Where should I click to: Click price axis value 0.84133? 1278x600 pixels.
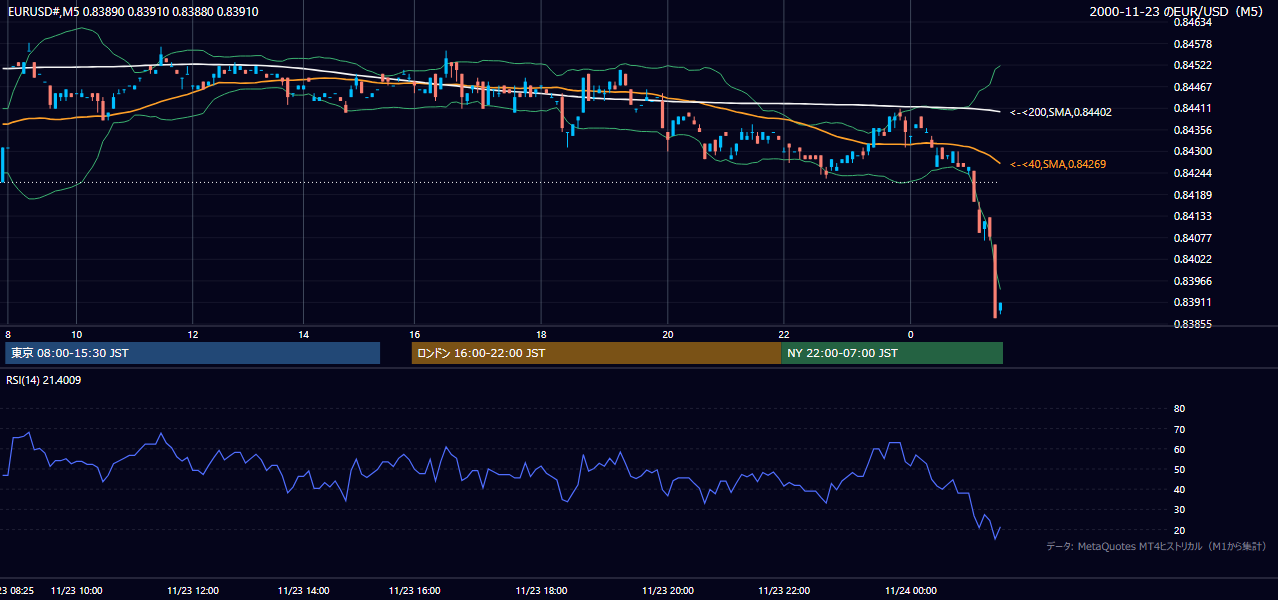tap(1192, 216)
